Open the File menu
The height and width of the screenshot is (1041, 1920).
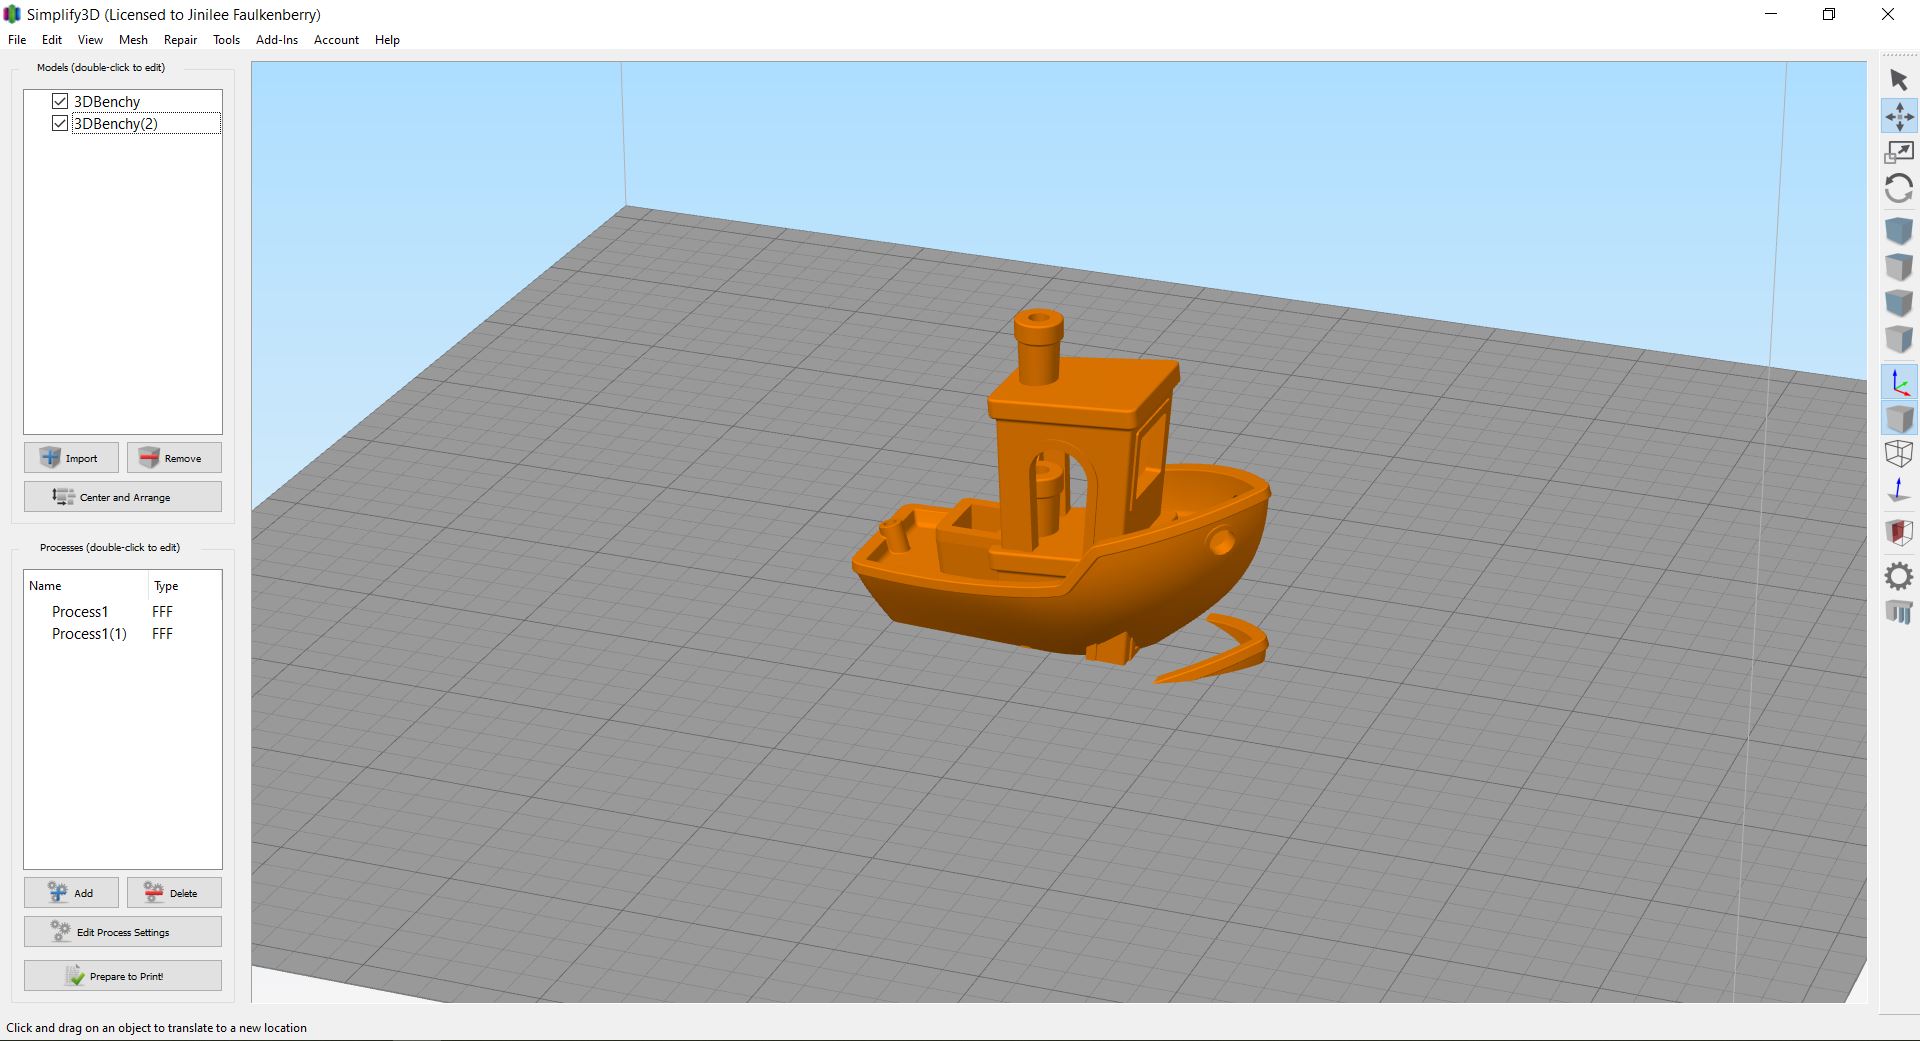(x=17, y=40)
